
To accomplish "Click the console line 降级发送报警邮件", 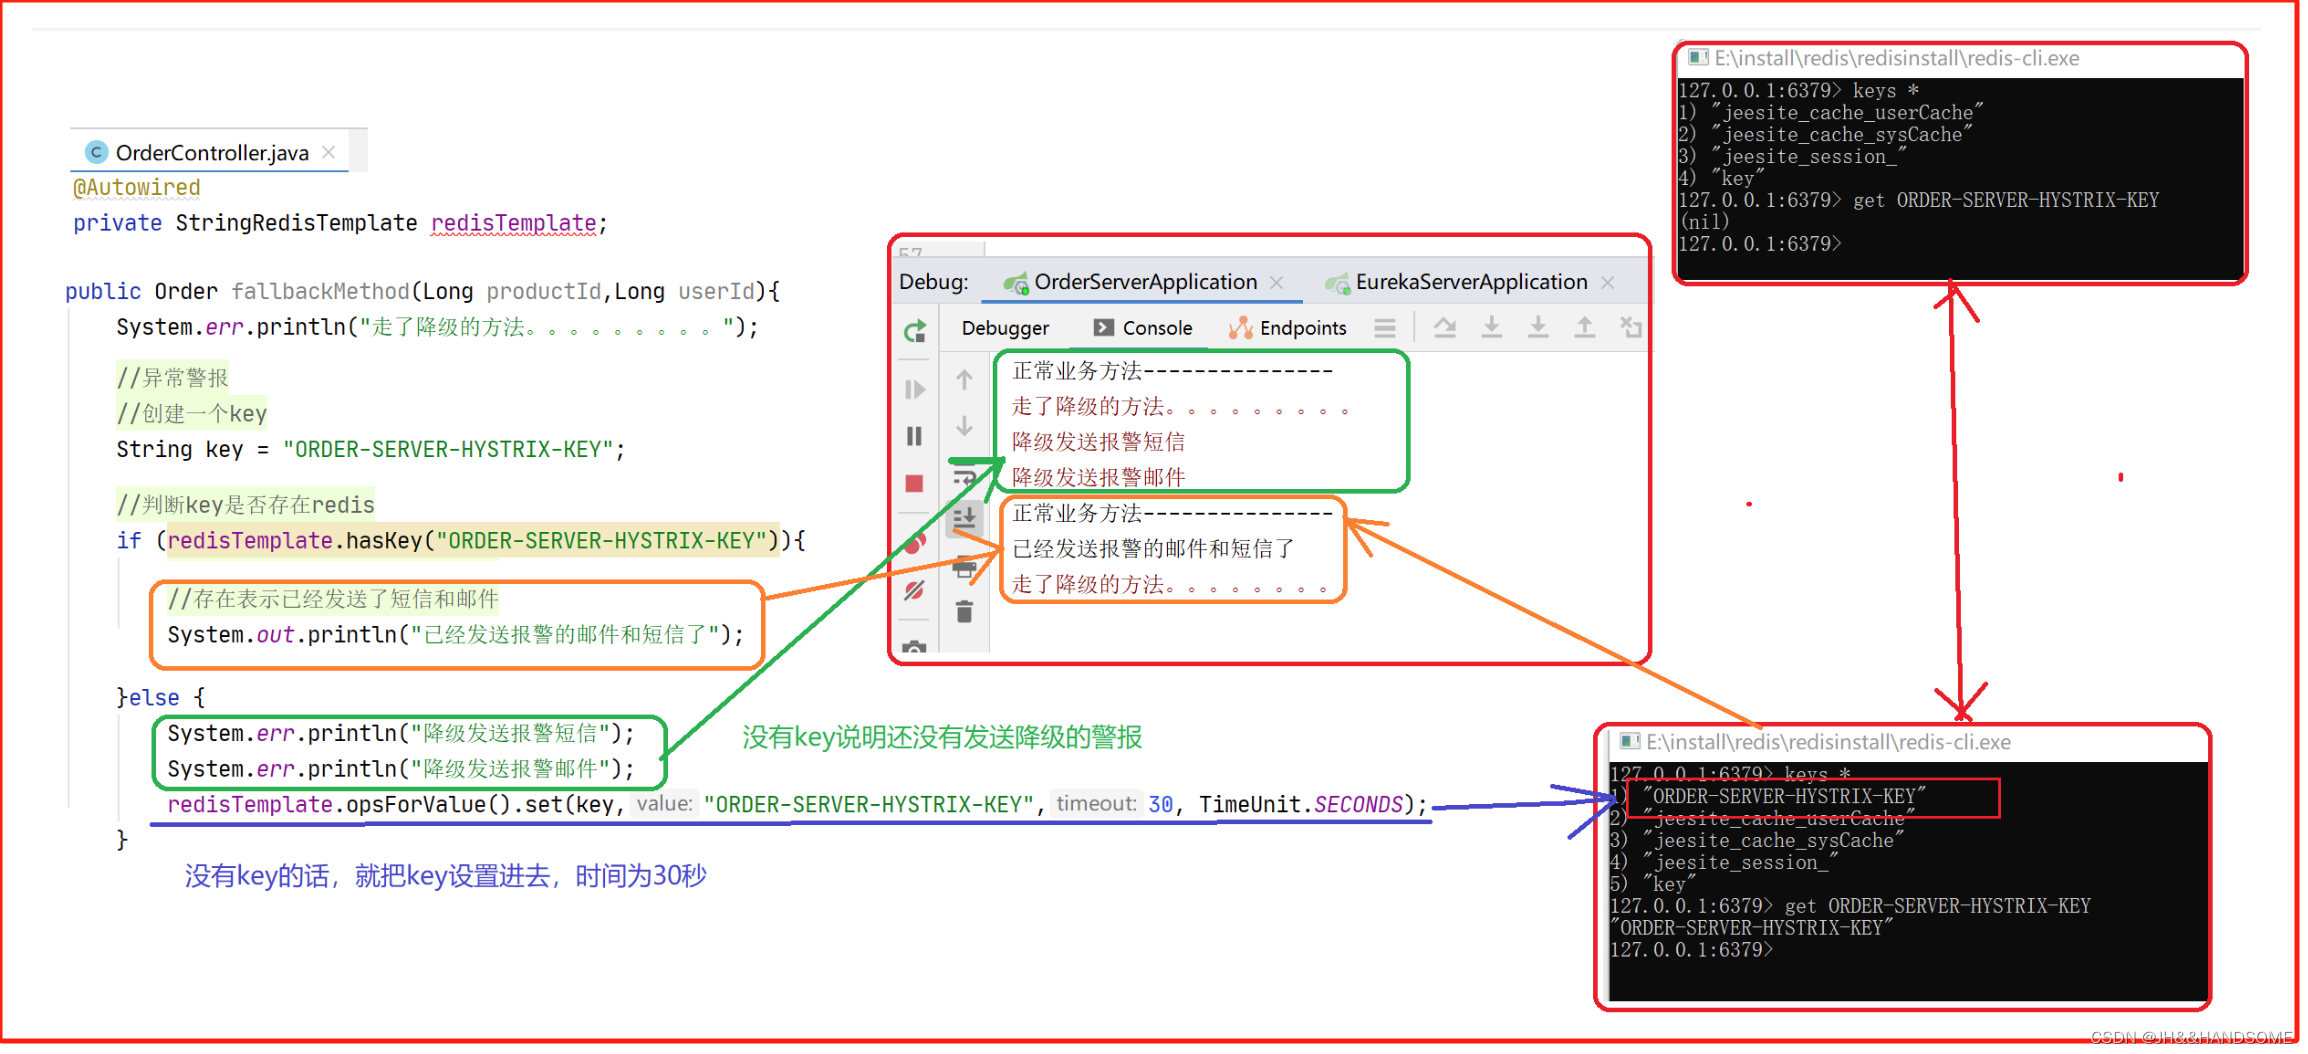I will click(1098, 478).
